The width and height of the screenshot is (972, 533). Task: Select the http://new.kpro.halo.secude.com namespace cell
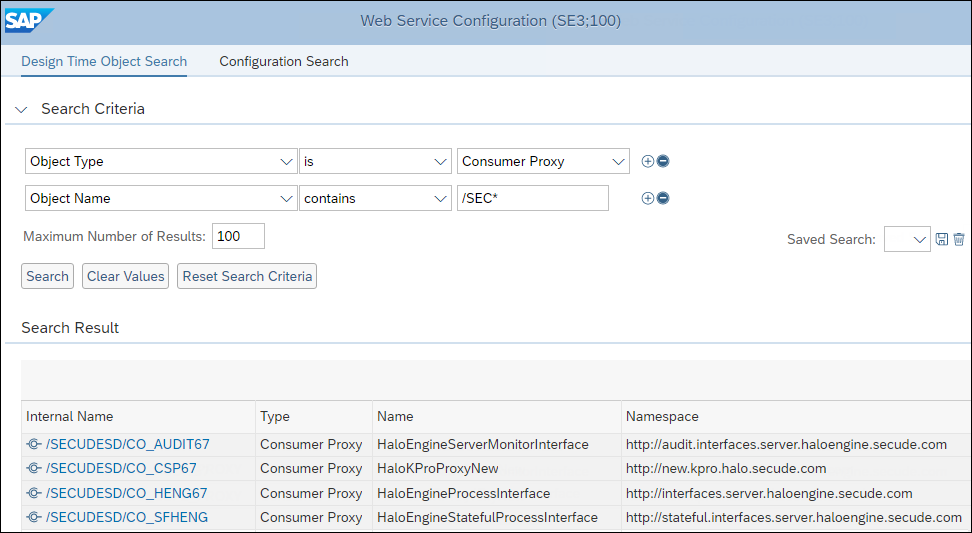click(x=797, y=469)
